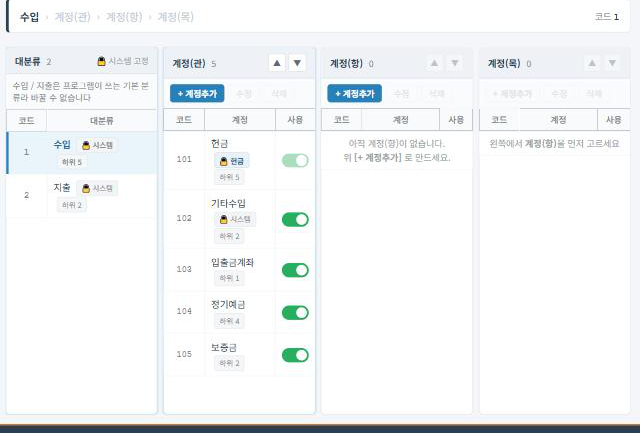
Task: Click 계정 header in 계정(목) table
Action: pos(558,120)
